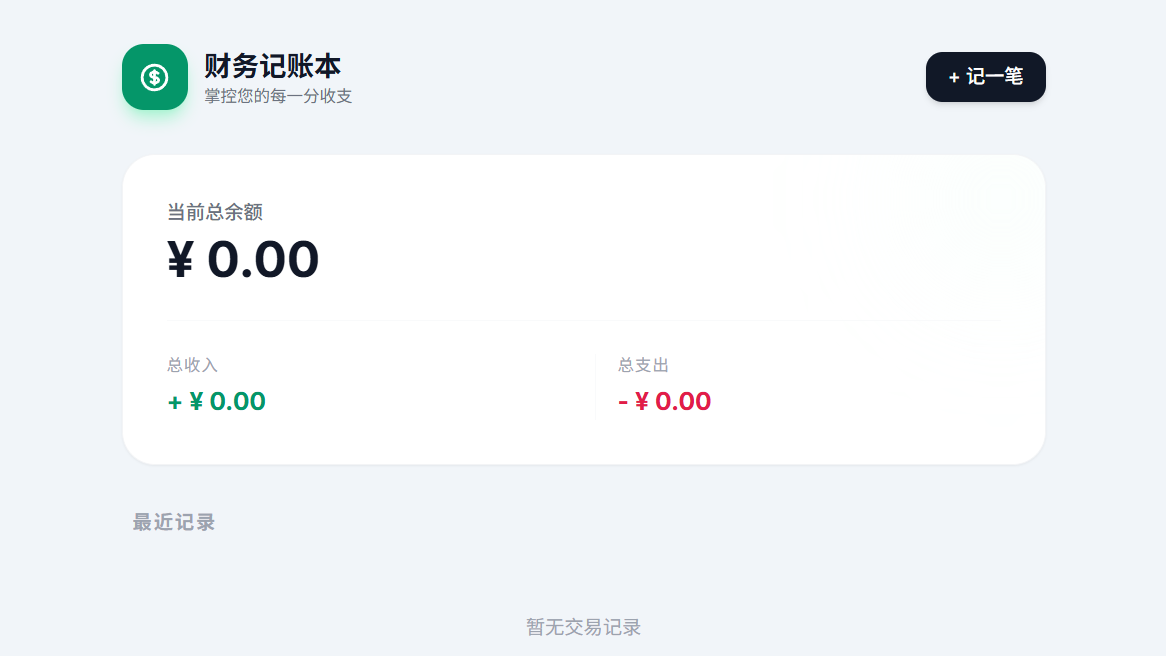Viewport: 1166px width, 656px height.
Task: Click the subtitle "掌控您的每一分收支"
Action: (x=278, y=96)
